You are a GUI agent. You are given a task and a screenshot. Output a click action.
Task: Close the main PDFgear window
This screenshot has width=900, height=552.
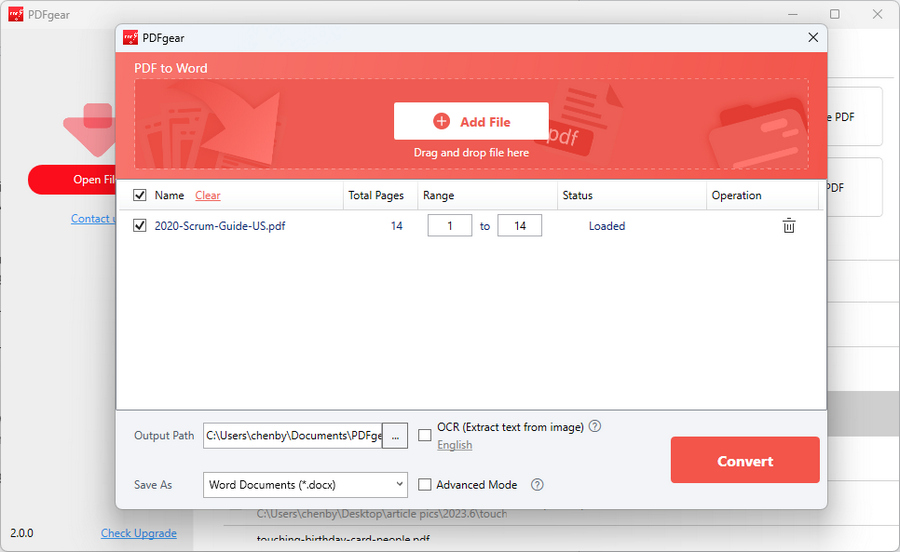pos(877,14)
